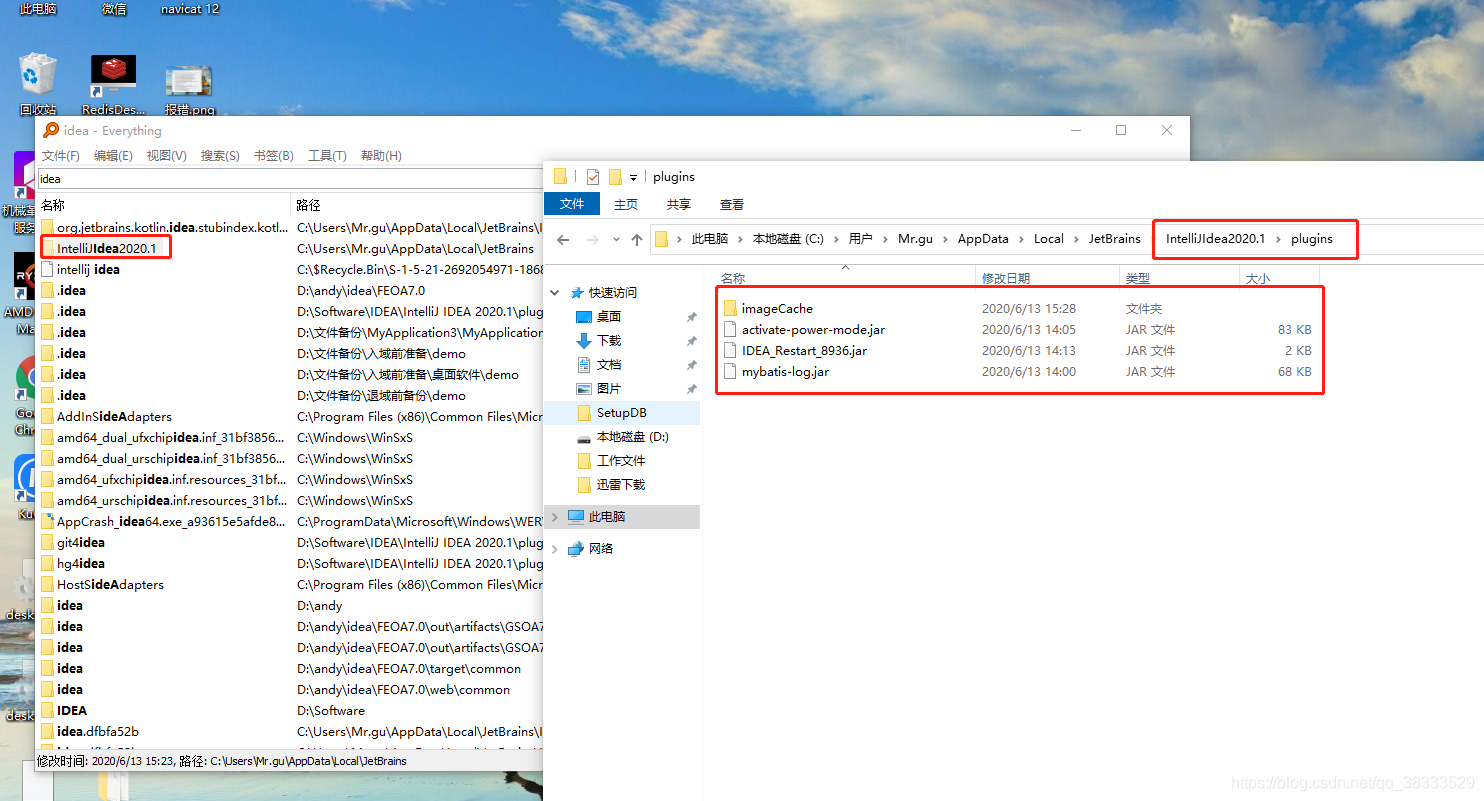Open Everything 搜索(S) menu
Screen dimensions: 1484x801
[220, 156]
